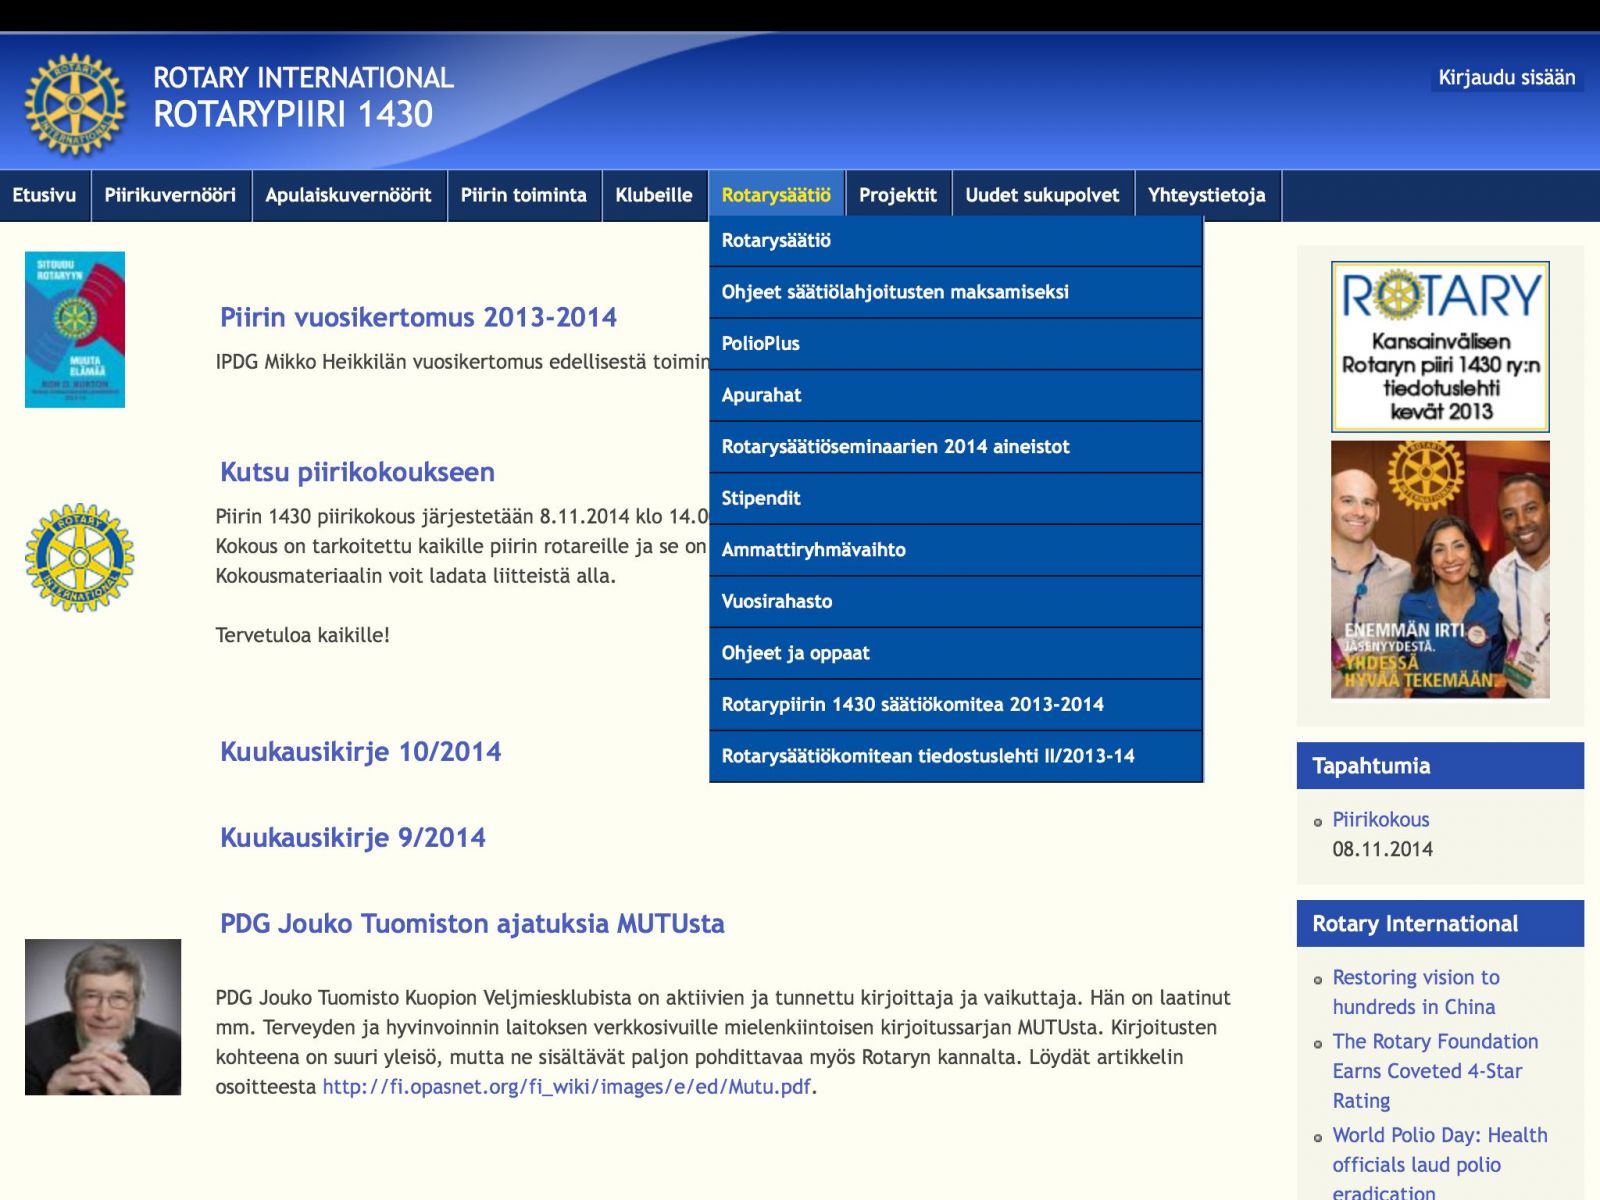Image resolution: width=1600 pixels, height=1200 pixels.
Task: Click the highlighted Rotarysäätiö nav tab
Action: (776, 195)
